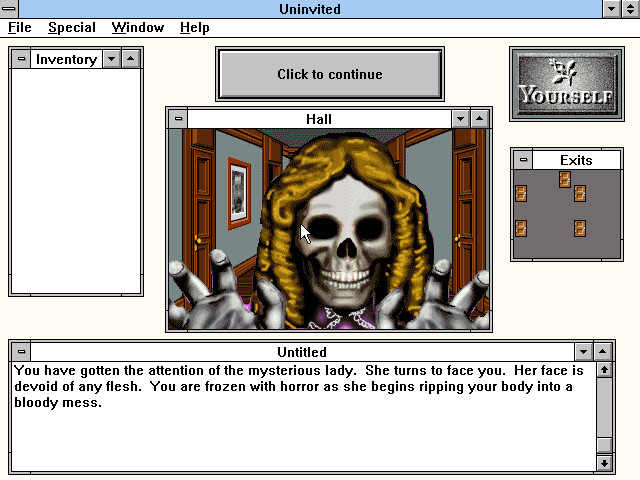Choose the upper-left door in Exits panel
Image resolution: width=640 pixels, height=480 pixels.
coord(521,193)
